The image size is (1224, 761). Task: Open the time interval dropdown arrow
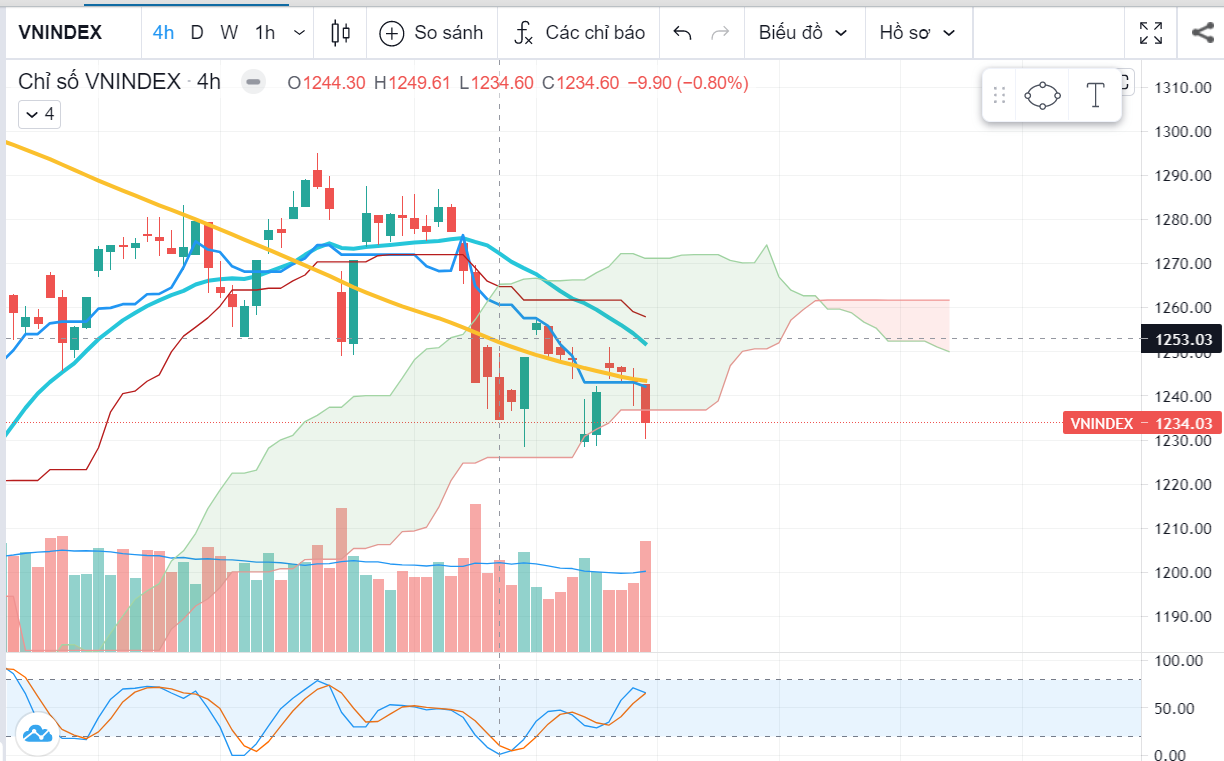(x=299, y=33)
